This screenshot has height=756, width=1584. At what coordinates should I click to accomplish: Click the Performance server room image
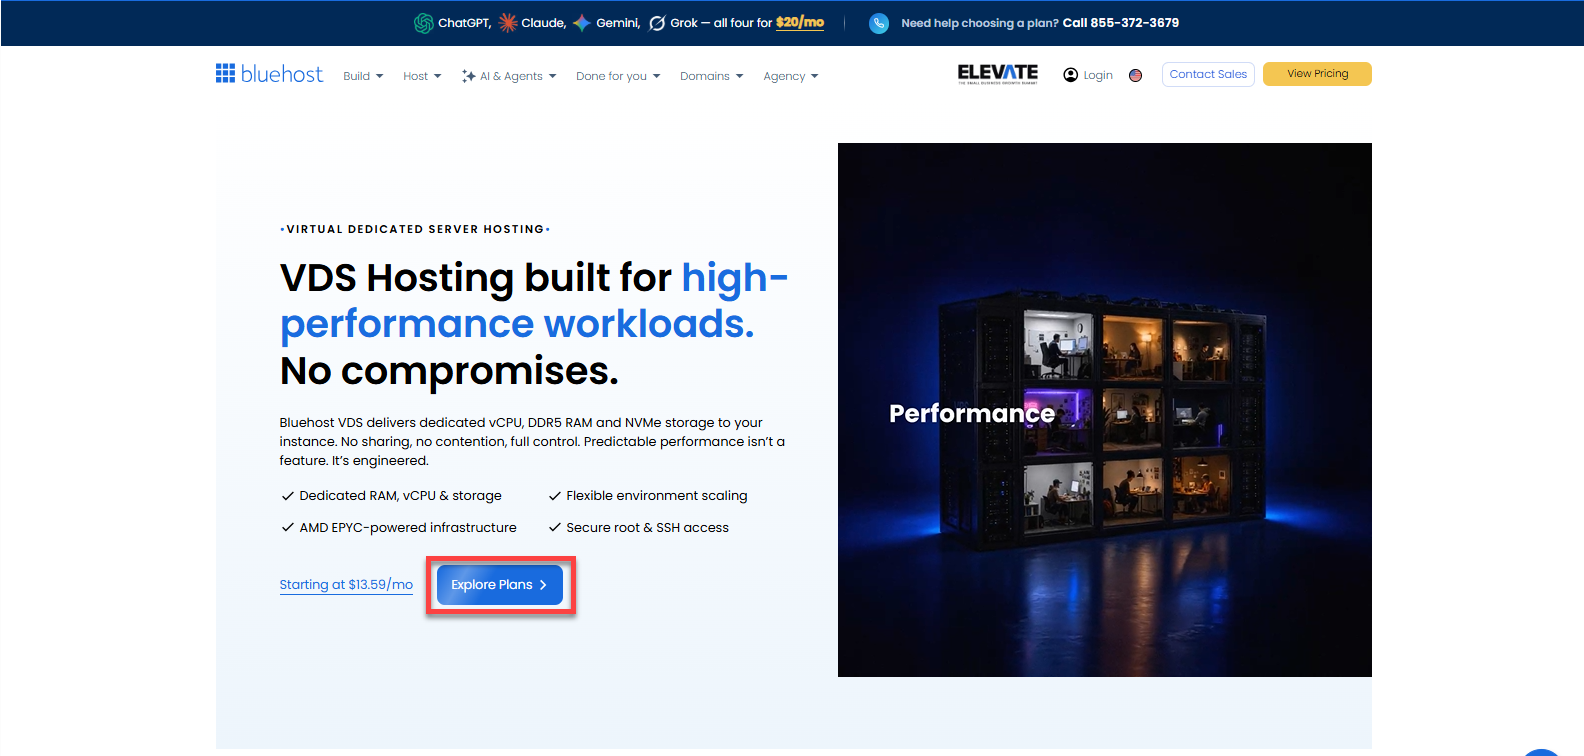point(1105,410)
